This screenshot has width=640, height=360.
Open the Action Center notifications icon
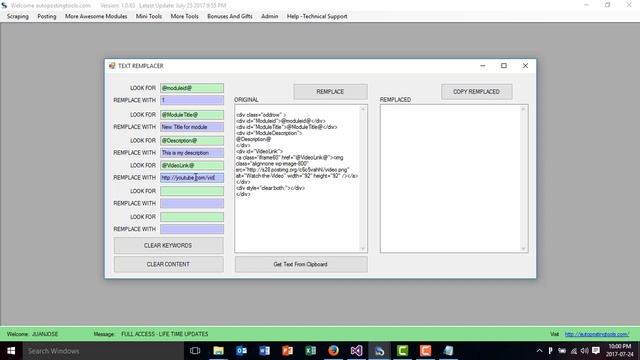(596, 351)
